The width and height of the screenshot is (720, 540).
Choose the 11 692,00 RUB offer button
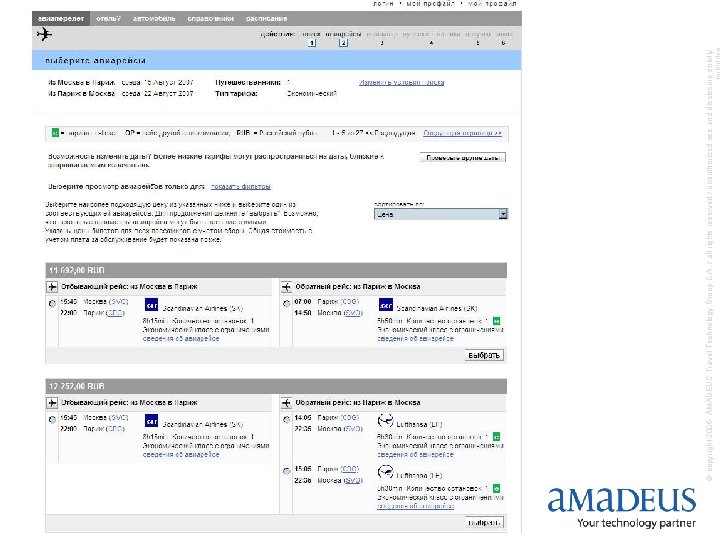pos(484,355)
